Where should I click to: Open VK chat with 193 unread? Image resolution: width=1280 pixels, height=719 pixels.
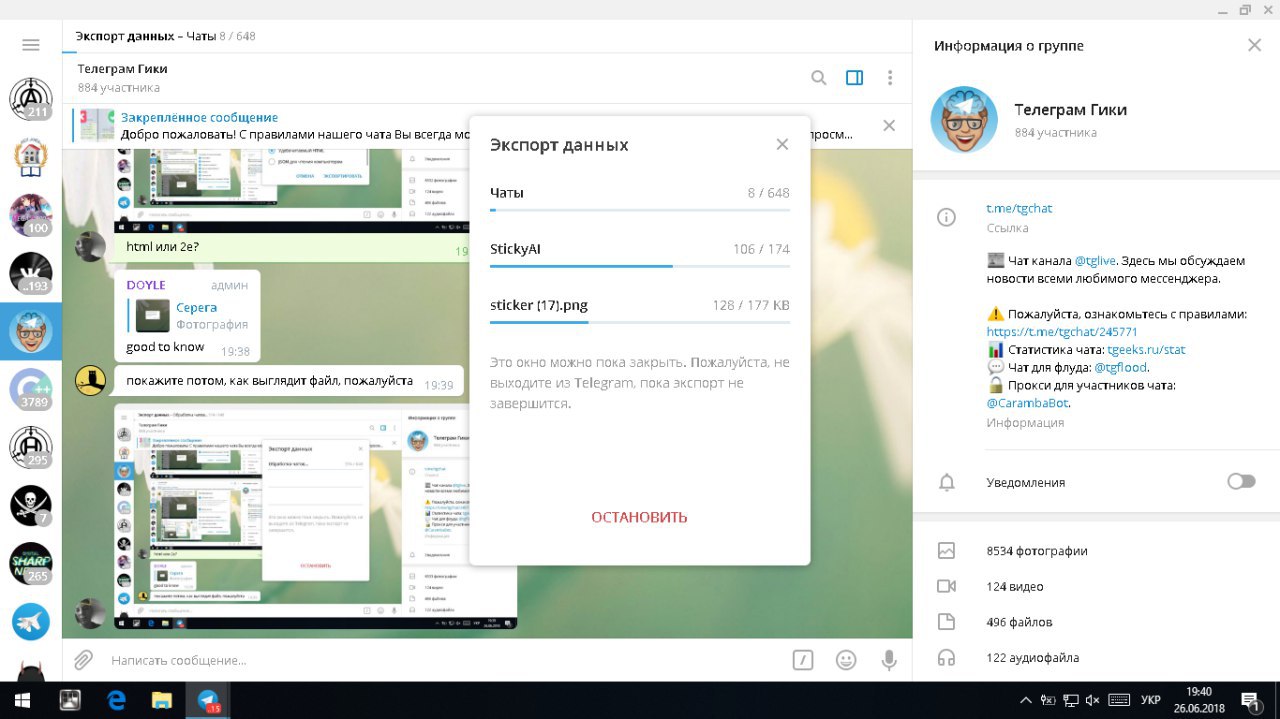tap(31, 272)
